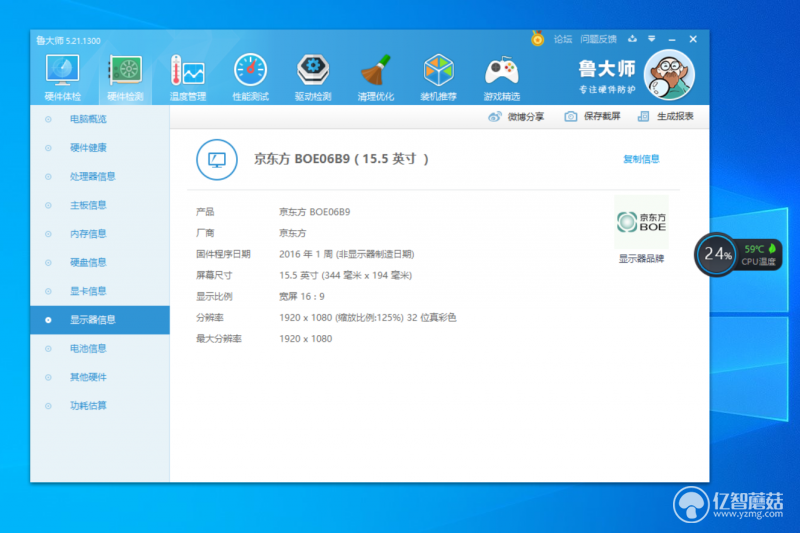
Task: Click the 保存截屏 button text
Action: (x=602, y=116)
